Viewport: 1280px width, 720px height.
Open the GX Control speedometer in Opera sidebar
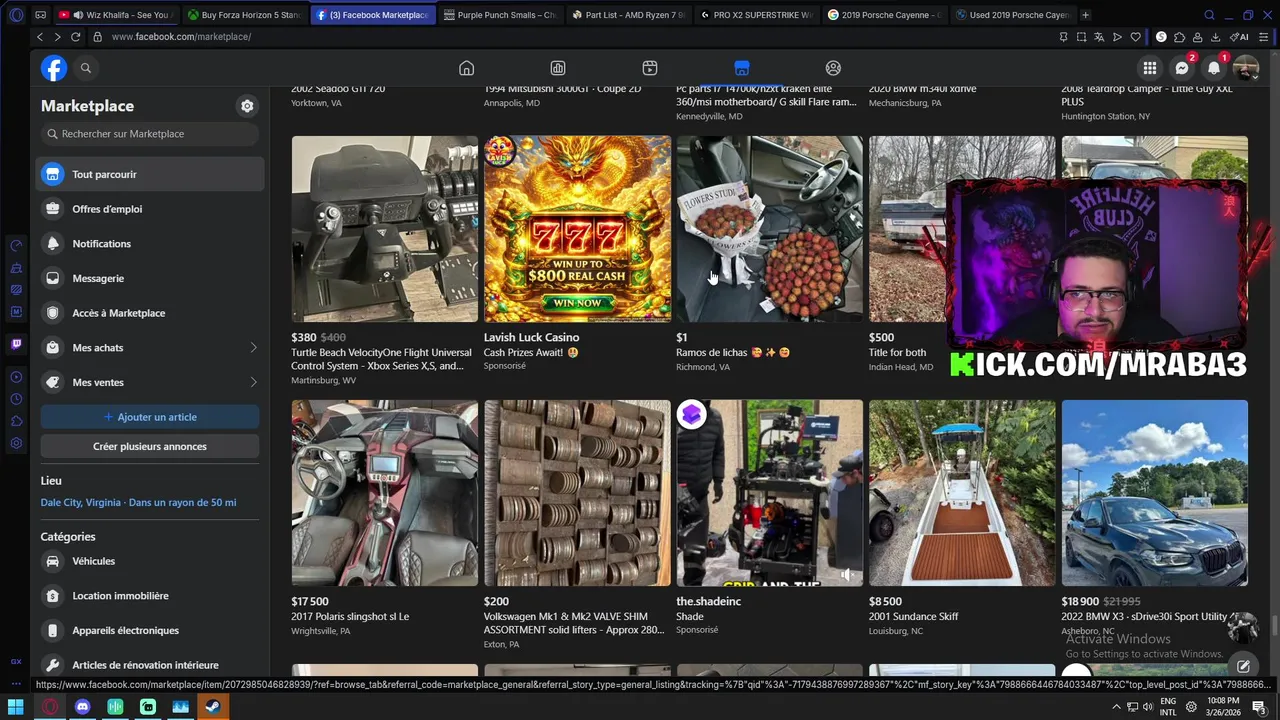16,245
